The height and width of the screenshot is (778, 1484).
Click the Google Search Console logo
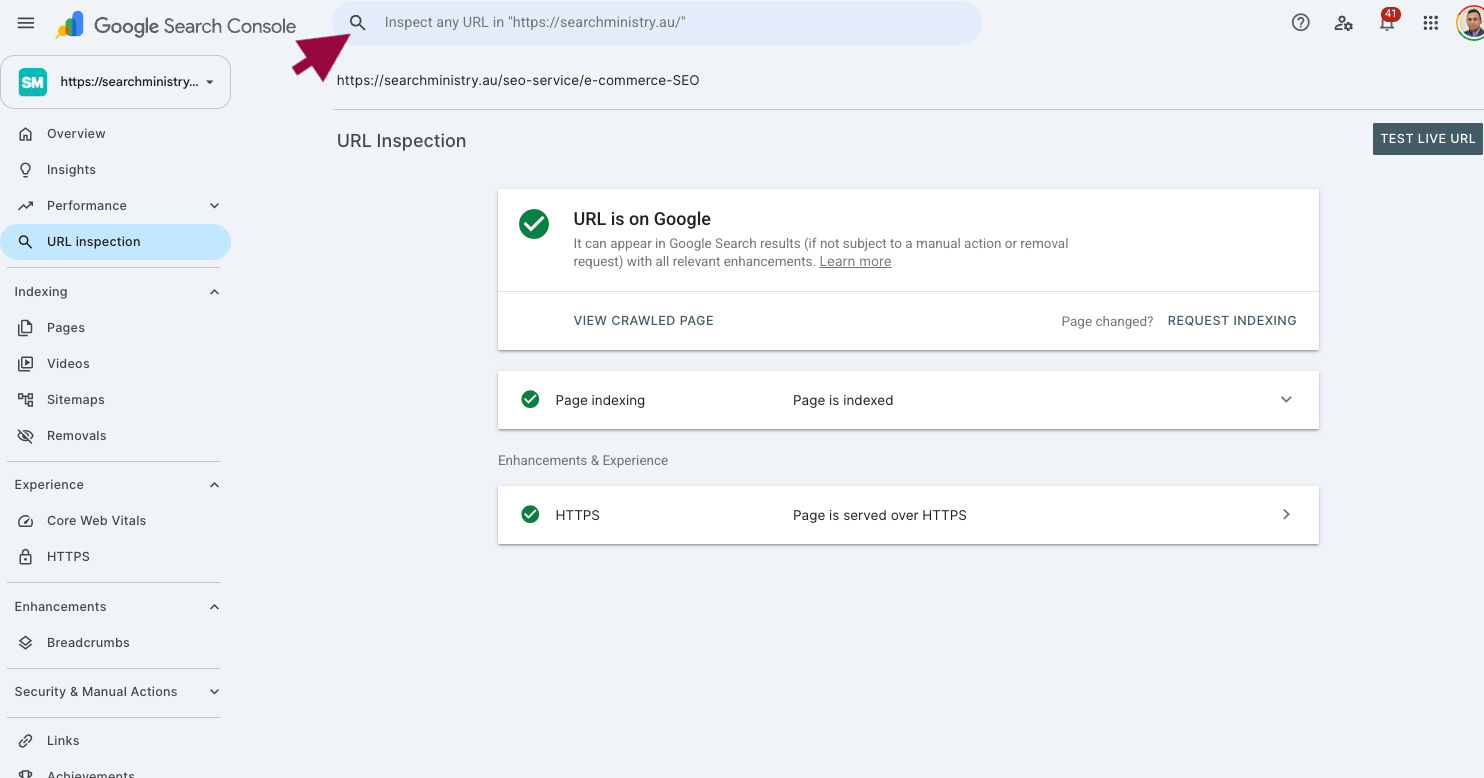click(176, 25)
